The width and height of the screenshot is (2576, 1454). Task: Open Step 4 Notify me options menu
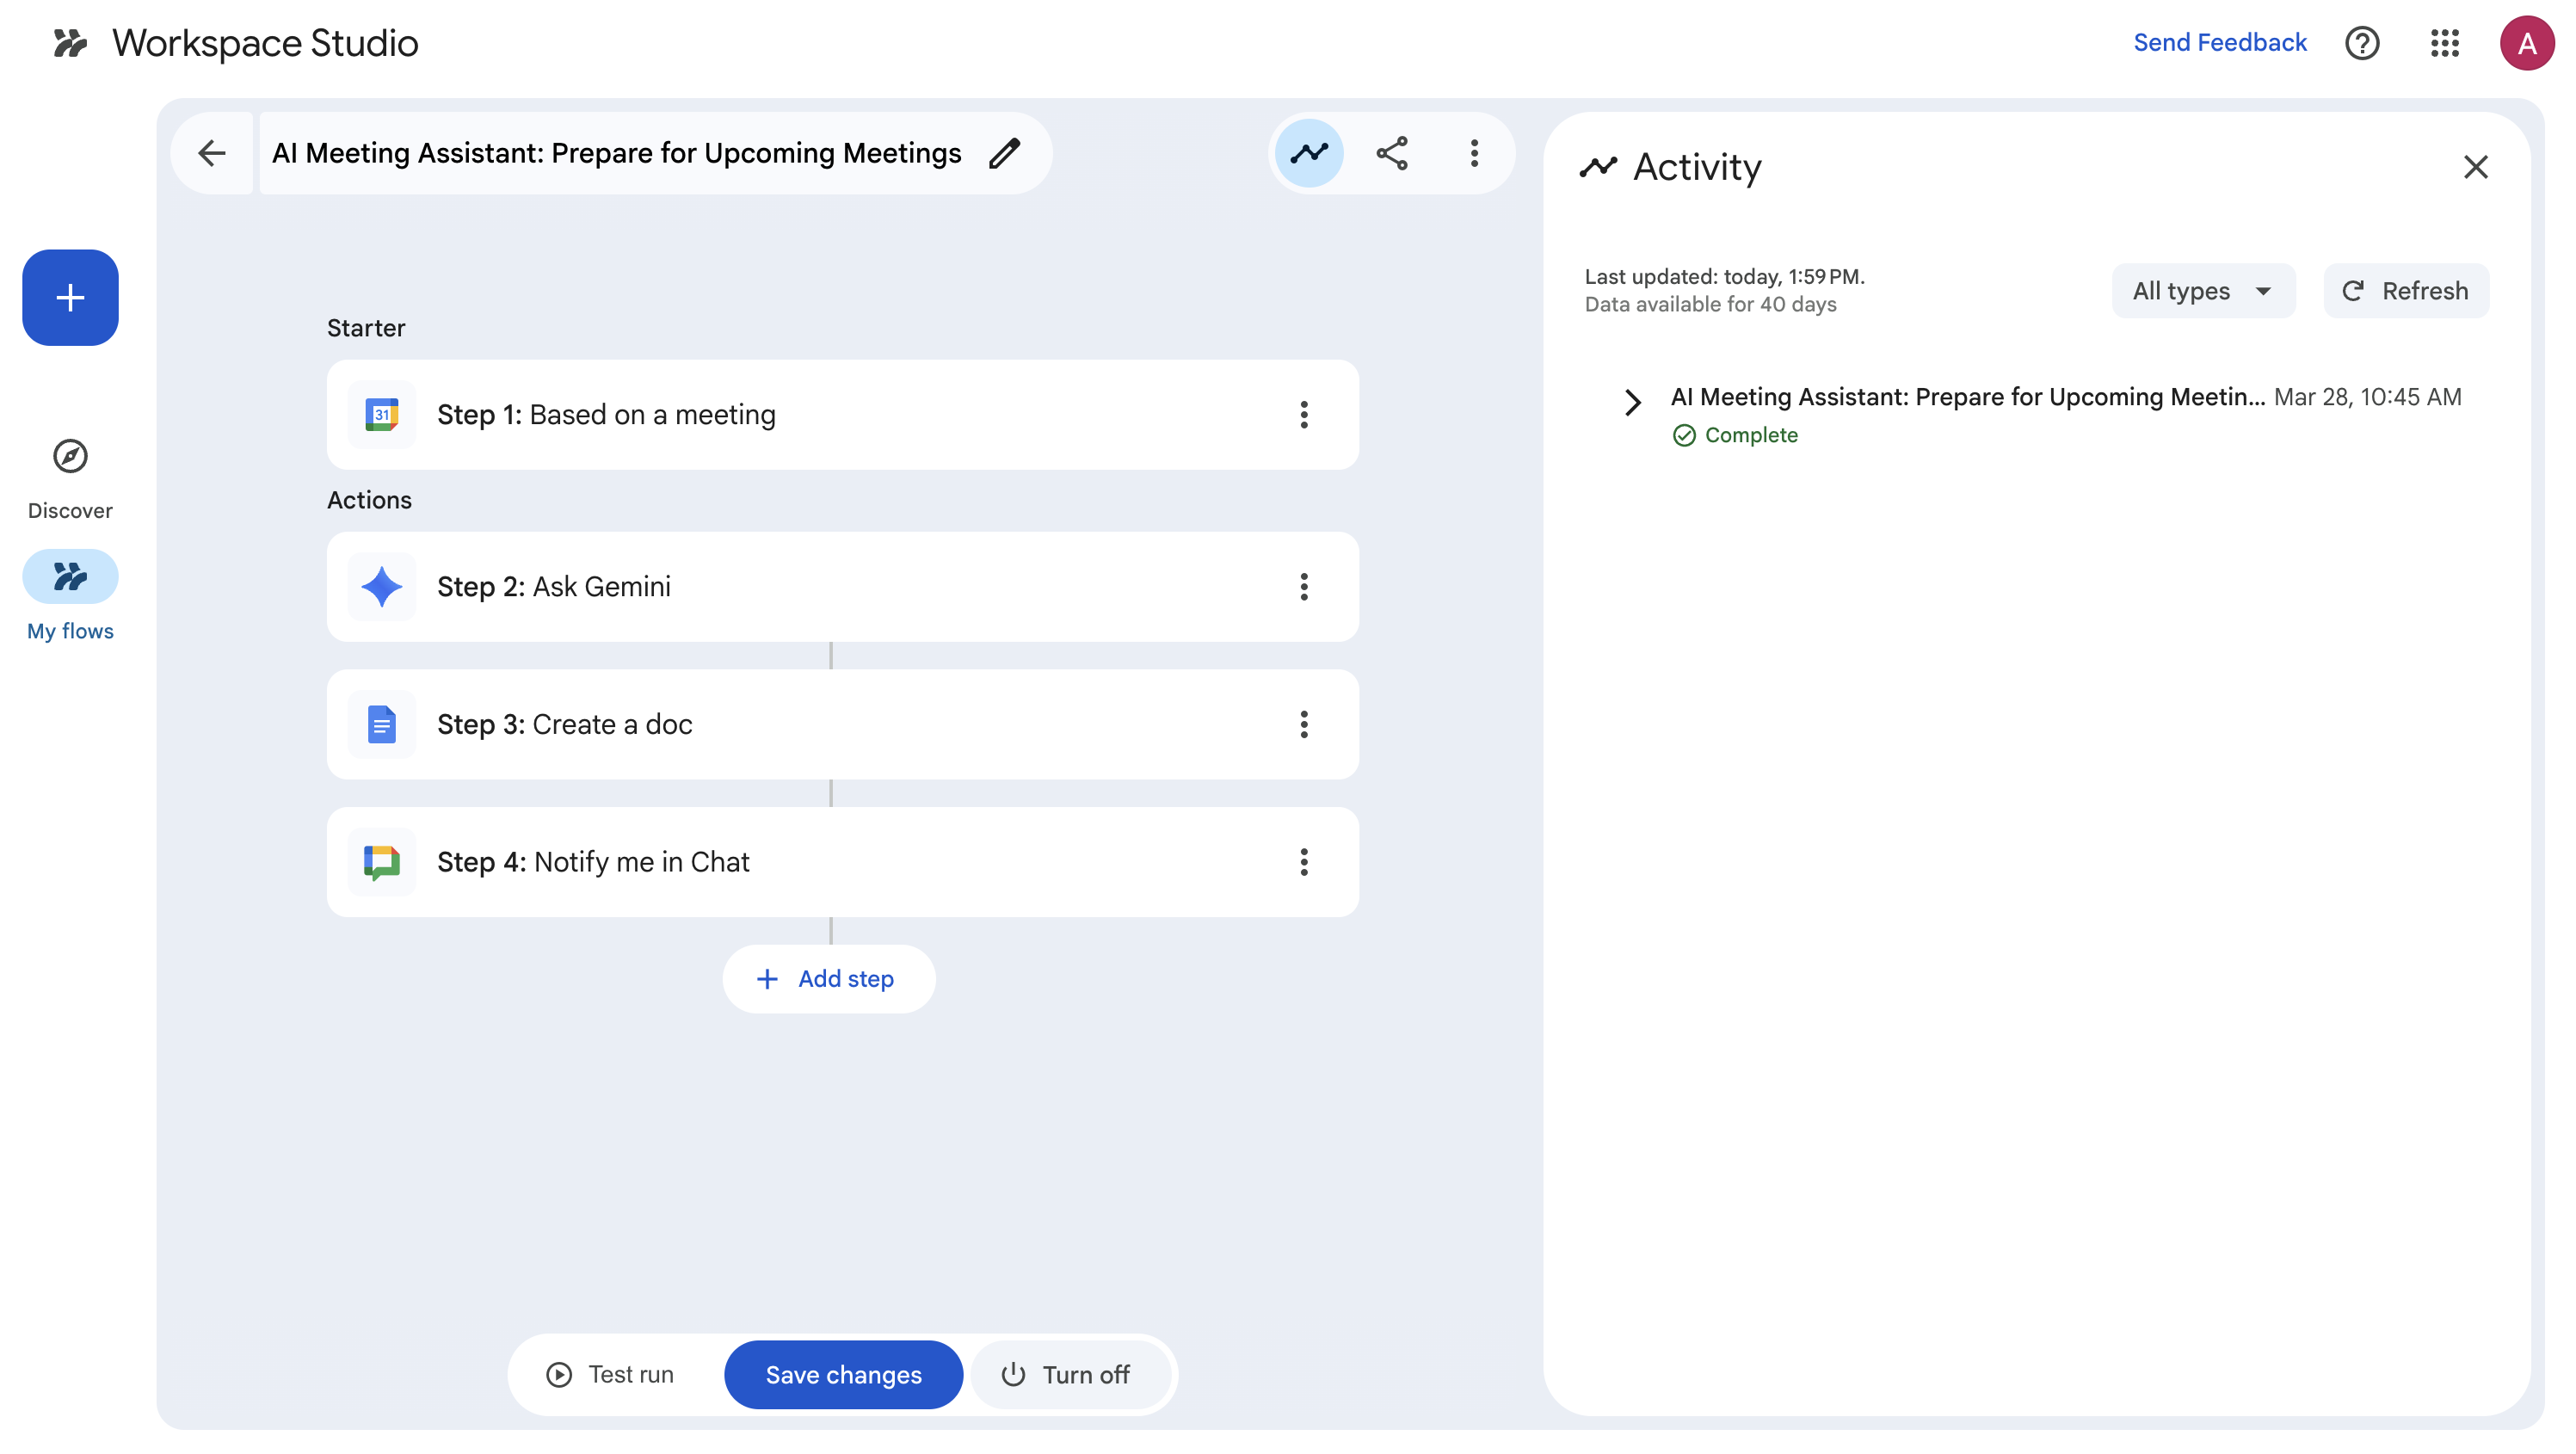point(1304,862)
